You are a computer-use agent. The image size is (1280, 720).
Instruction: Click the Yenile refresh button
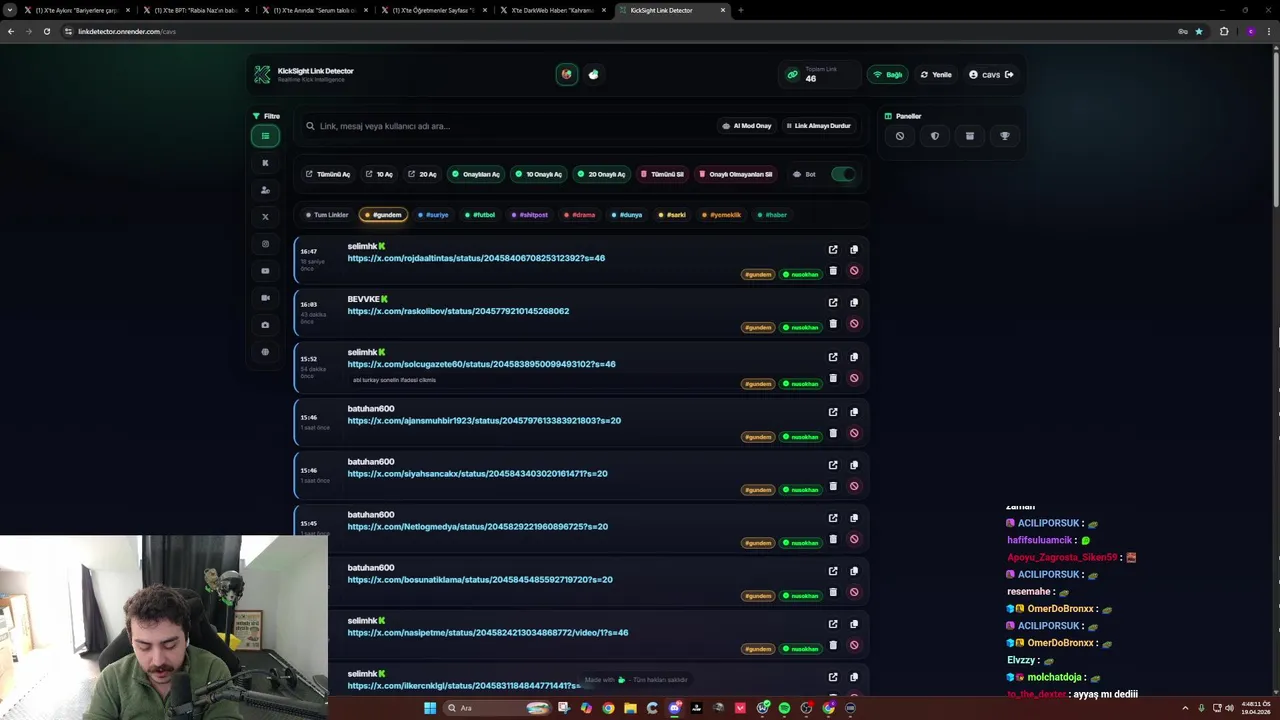[x=936, y=74]
